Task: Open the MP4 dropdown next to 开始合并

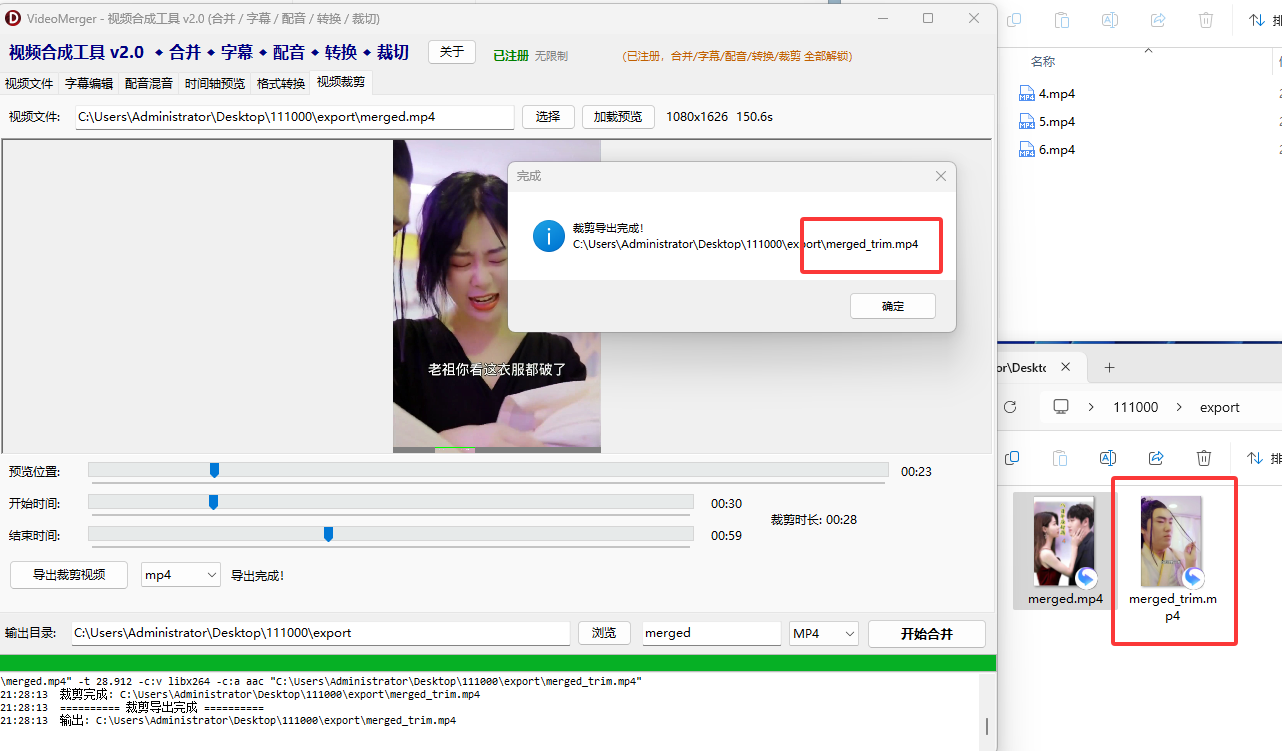Action: (x=823, y=633)
